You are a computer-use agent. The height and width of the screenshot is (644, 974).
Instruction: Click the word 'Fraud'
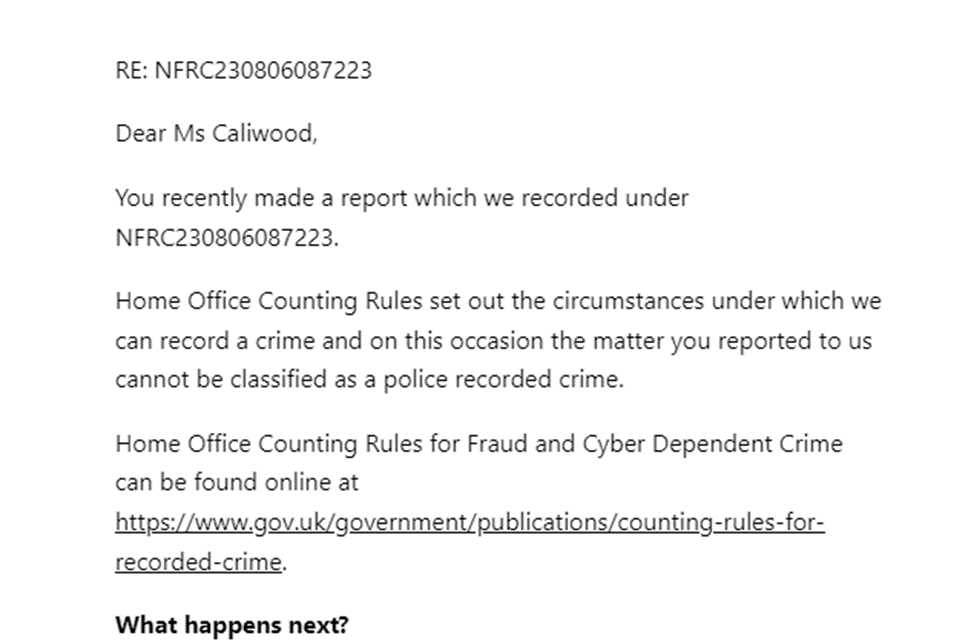496,444
